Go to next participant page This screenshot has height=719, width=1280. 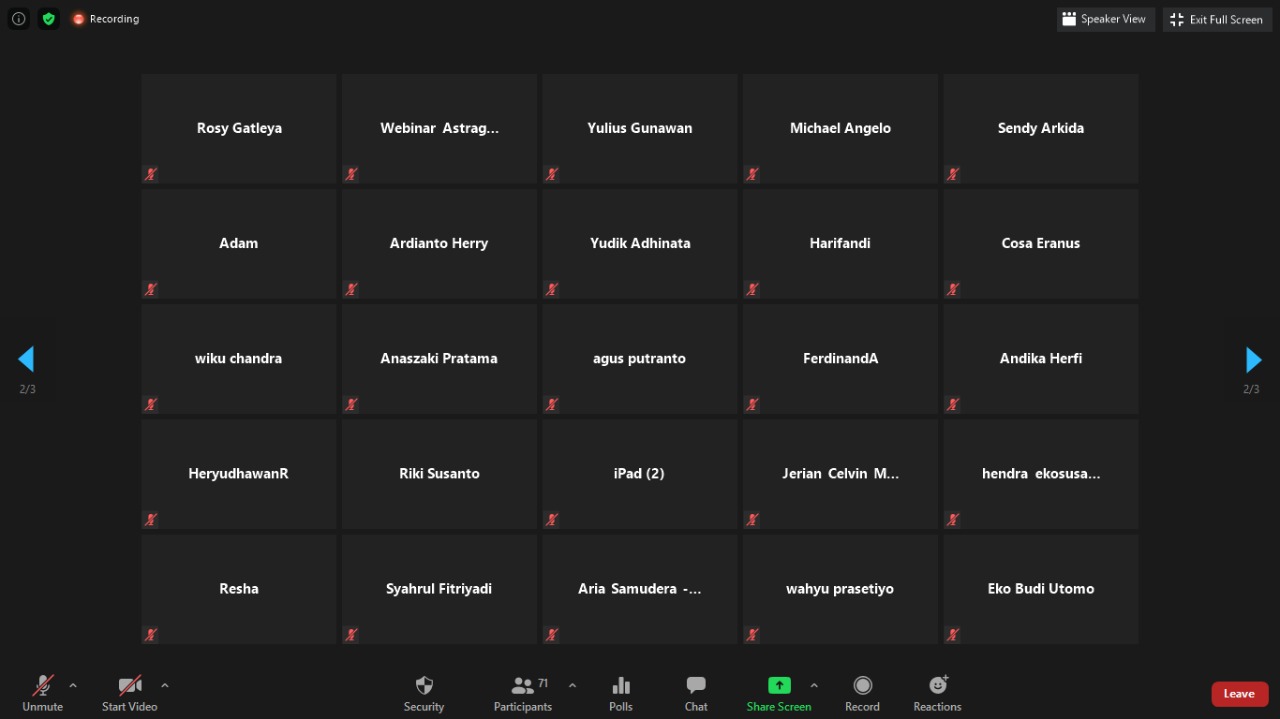(1253, 359)
